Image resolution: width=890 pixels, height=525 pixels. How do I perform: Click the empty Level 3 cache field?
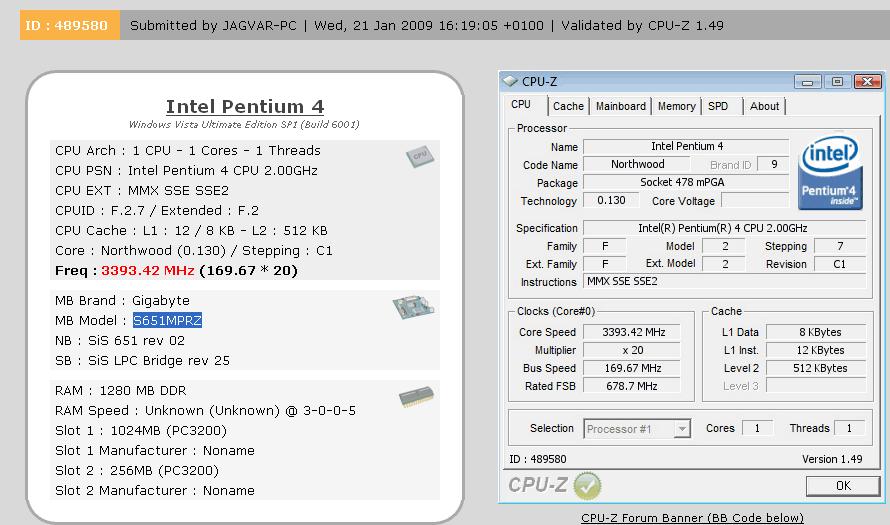point(816,387)
